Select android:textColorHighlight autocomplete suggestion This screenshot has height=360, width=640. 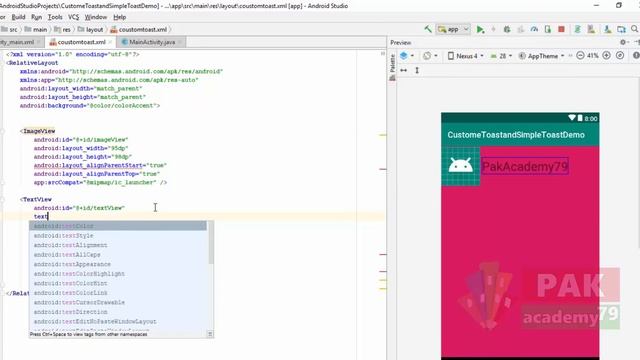118,274
